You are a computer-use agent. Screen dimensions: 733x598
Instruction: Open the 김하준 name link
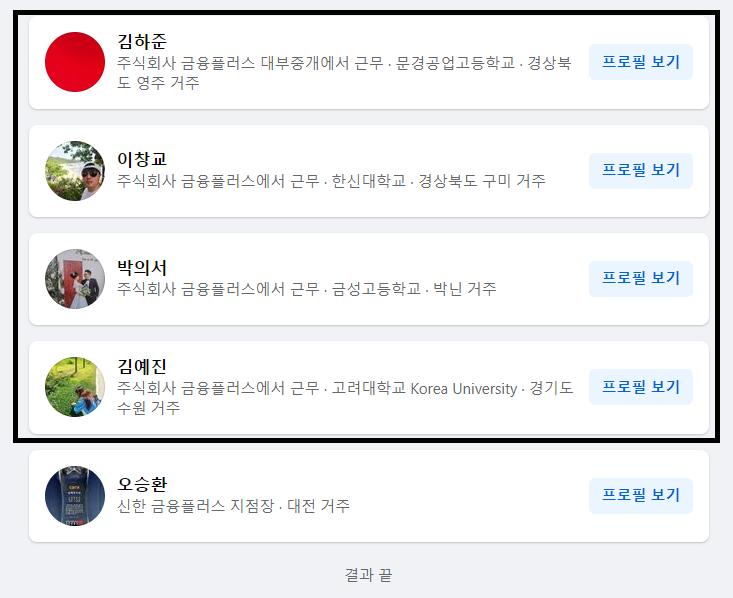click(x=142, y=41)
